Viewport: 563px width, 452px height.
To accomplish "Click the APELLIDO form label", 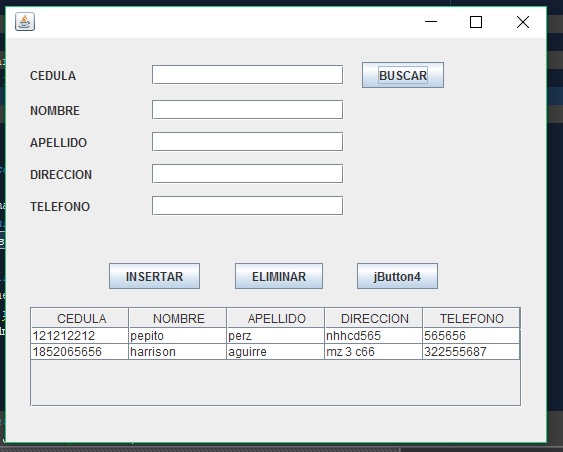I will tap(59, 143).
